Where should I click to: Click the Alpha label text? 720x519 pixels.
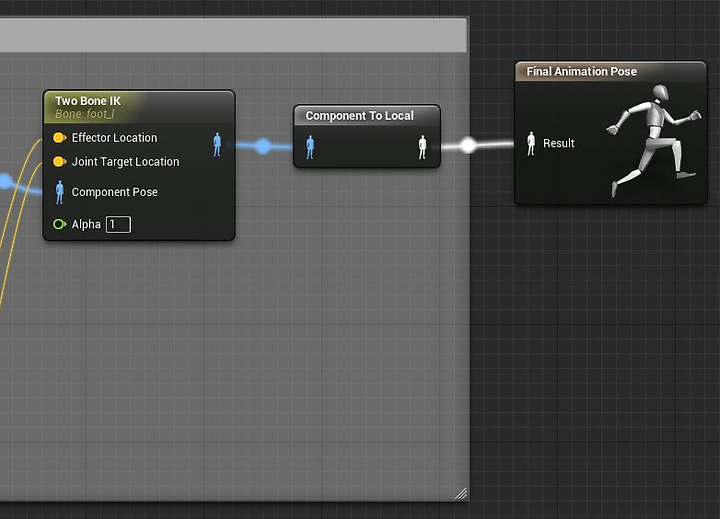pyautogui.click(x=86, y=224)
